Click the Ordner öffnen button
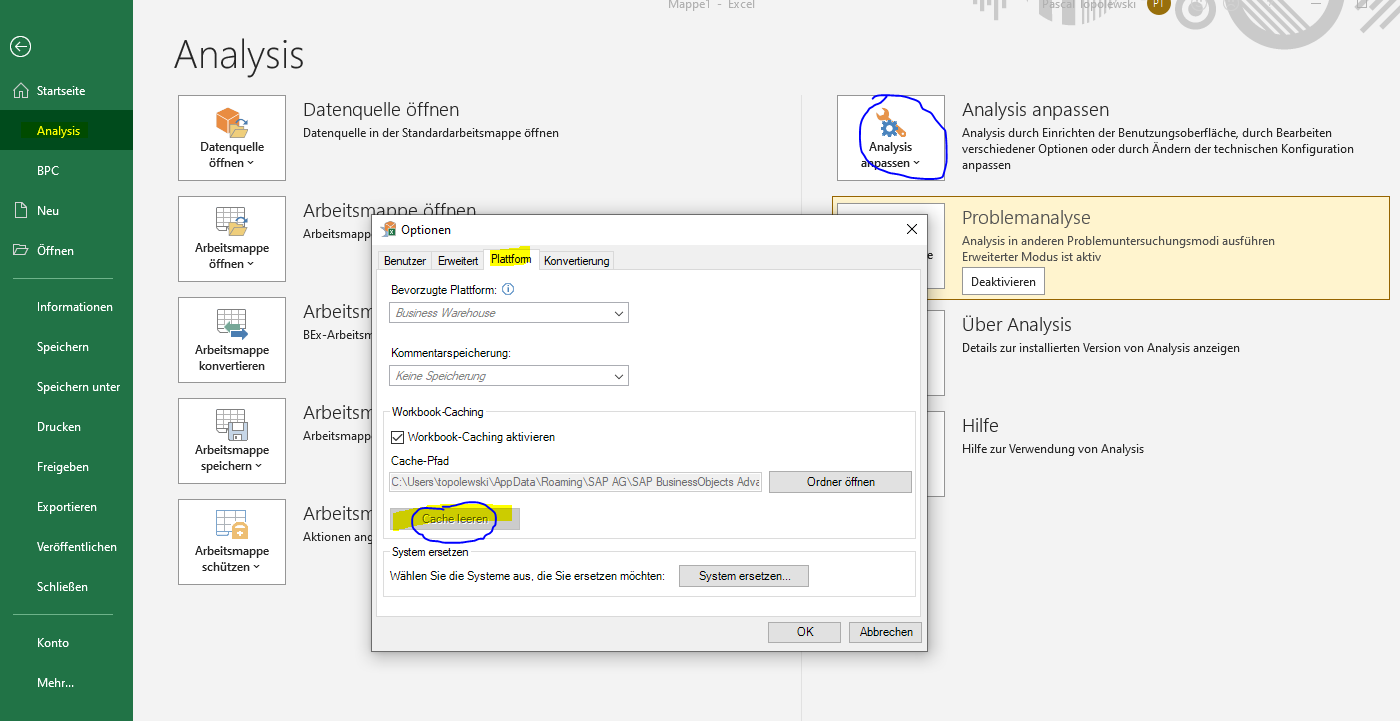 [841, 482]
